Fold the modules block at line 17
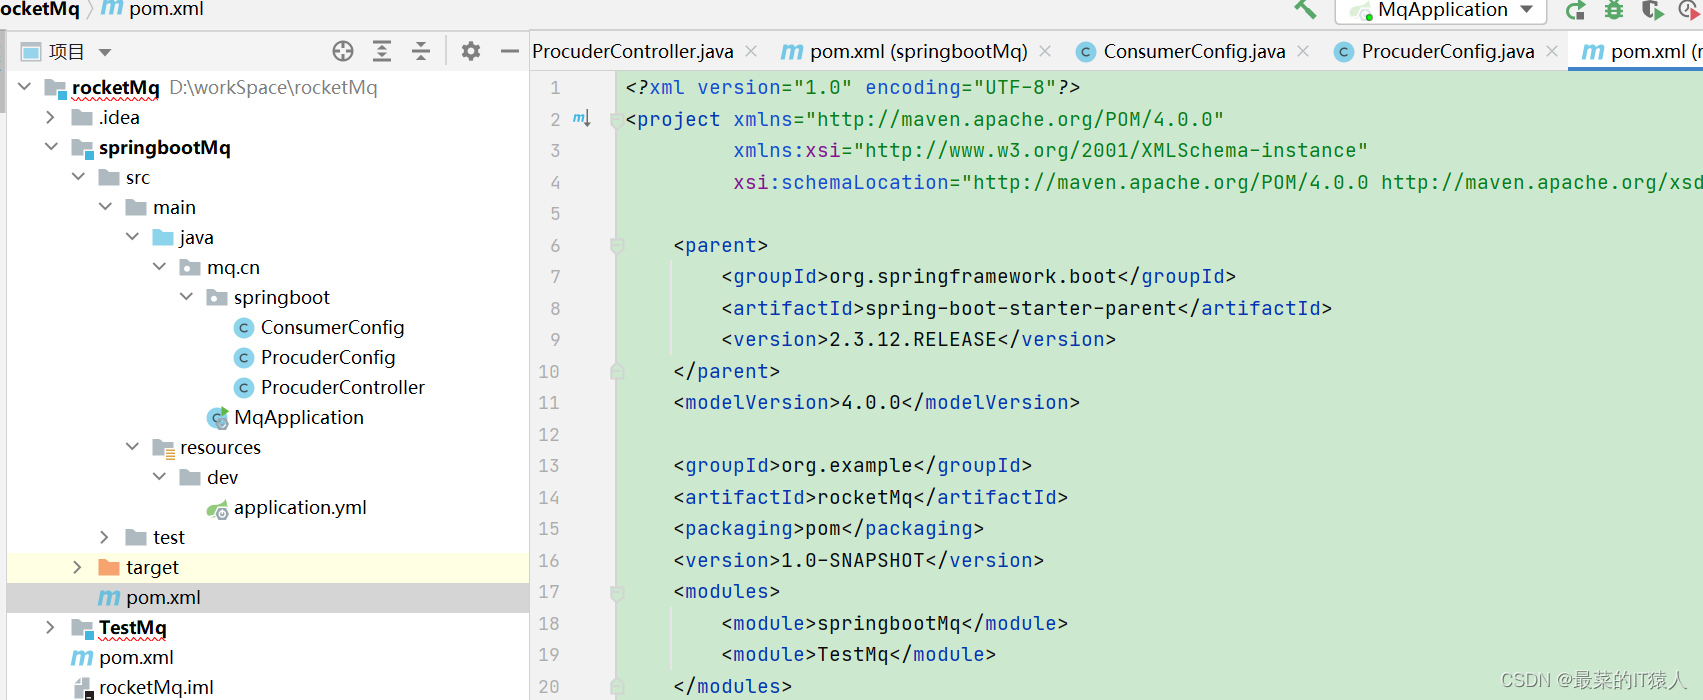Screen dimensions: 1703x700 pos(617,592)
